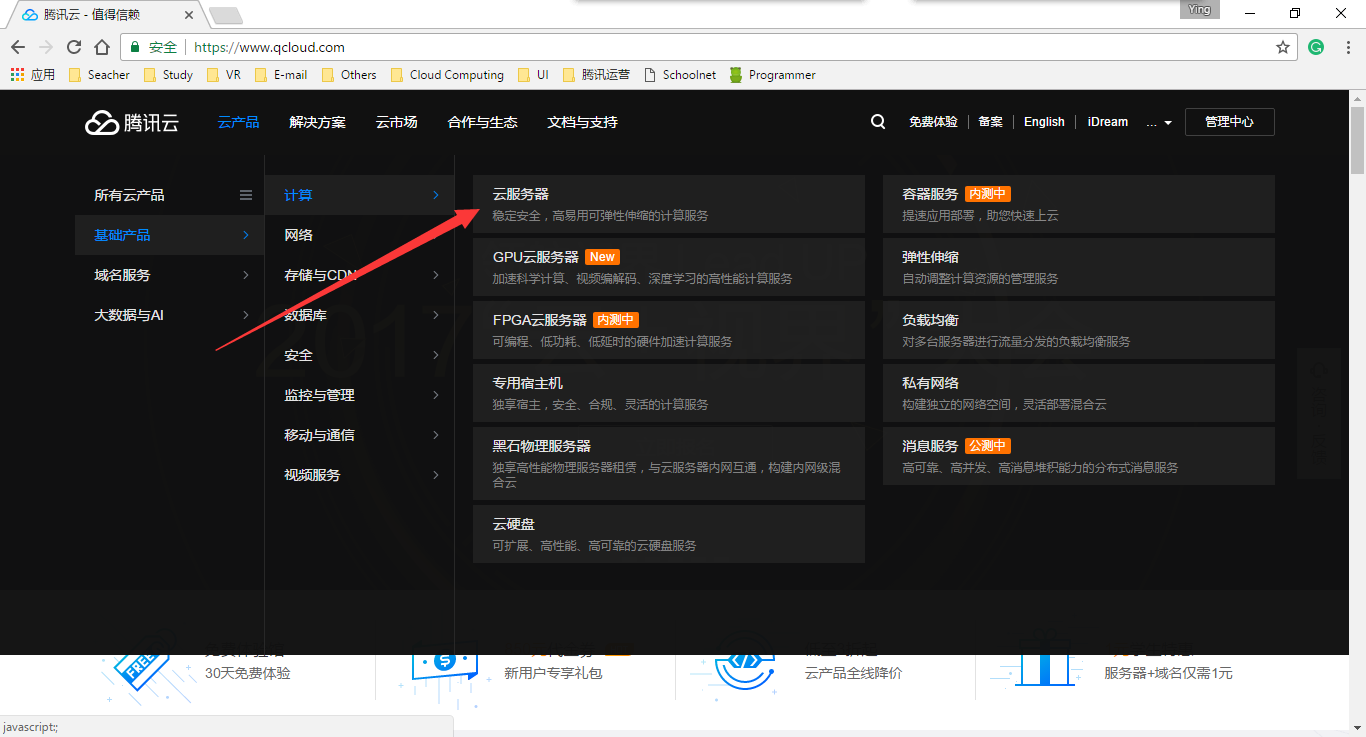Bookmark this page with star icon

(x=1283, y=47)
